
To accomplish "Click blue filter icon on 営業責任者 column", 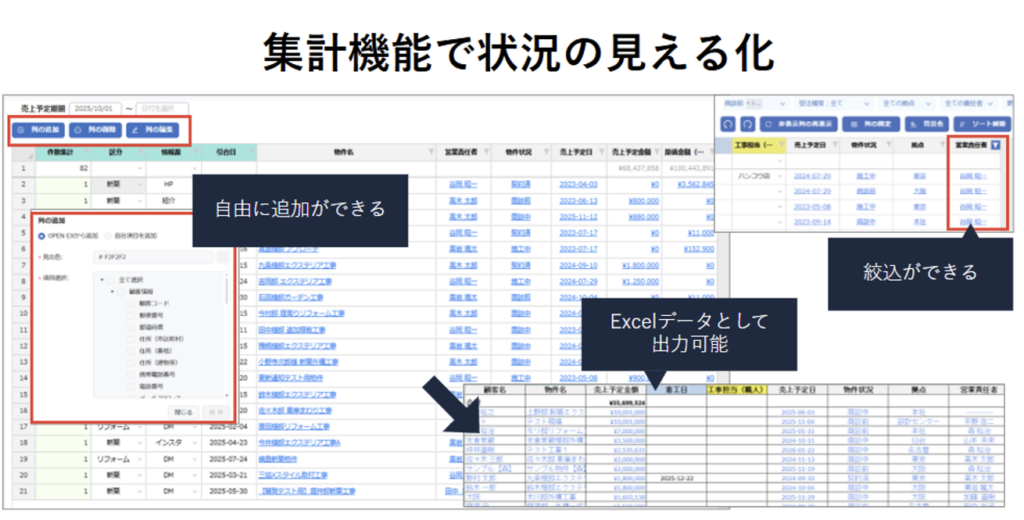I will click(x=994, y=146).
